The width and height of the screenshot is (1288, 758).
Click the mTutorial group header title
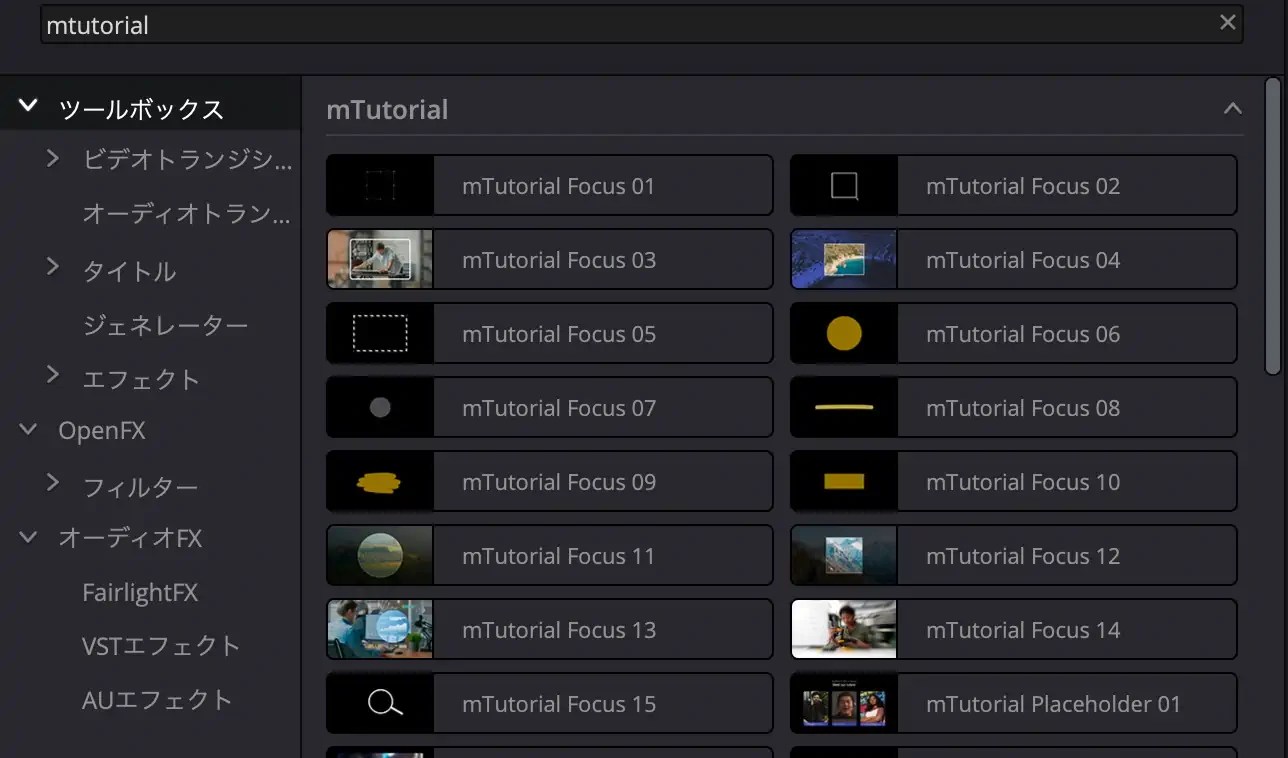(387, 110)
